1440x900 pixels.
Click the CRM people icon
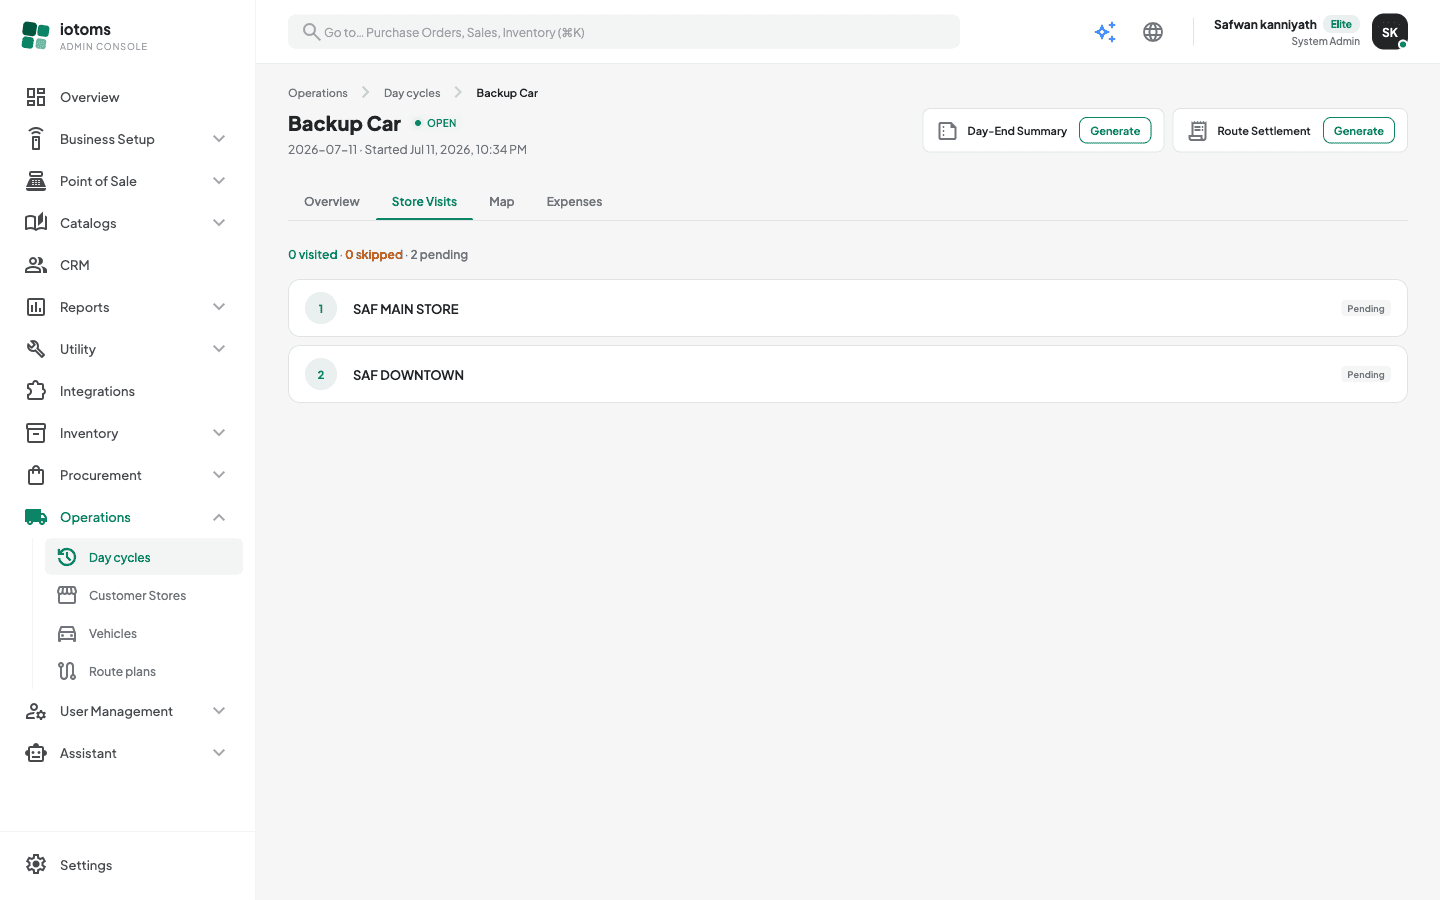click(36, 265)
